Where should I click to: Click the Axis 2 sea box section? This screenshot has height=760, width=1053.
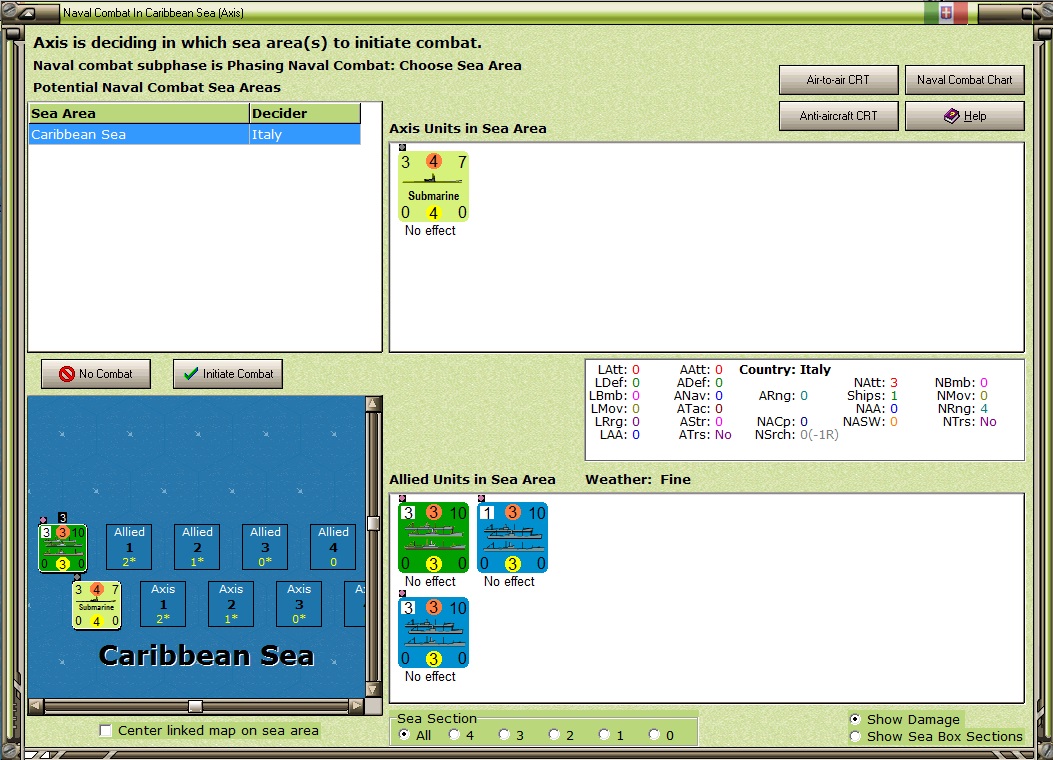pos(231,604)
